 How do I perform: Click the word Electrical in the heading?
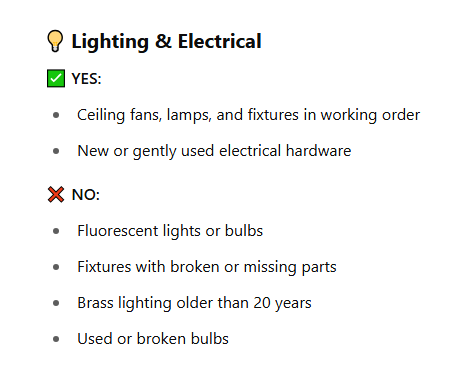[219, 41]
